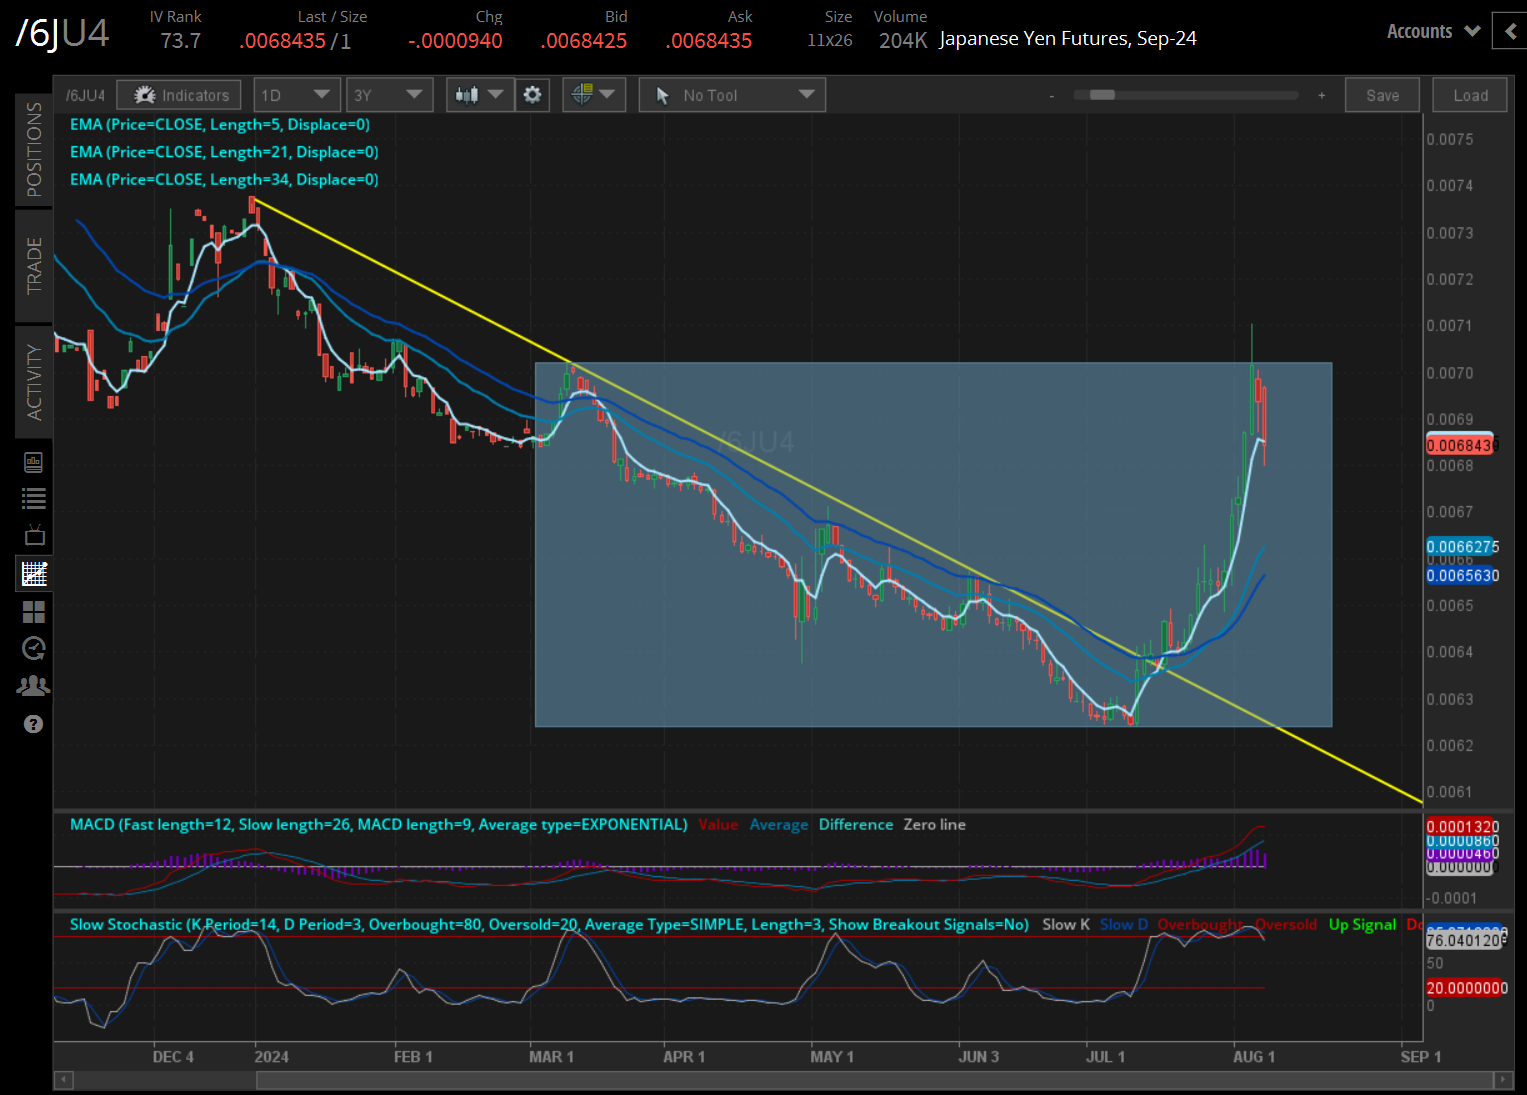Open the candlestick chart type dropdown
This screenshot has height=1095, width=1527.
(479, 95)
